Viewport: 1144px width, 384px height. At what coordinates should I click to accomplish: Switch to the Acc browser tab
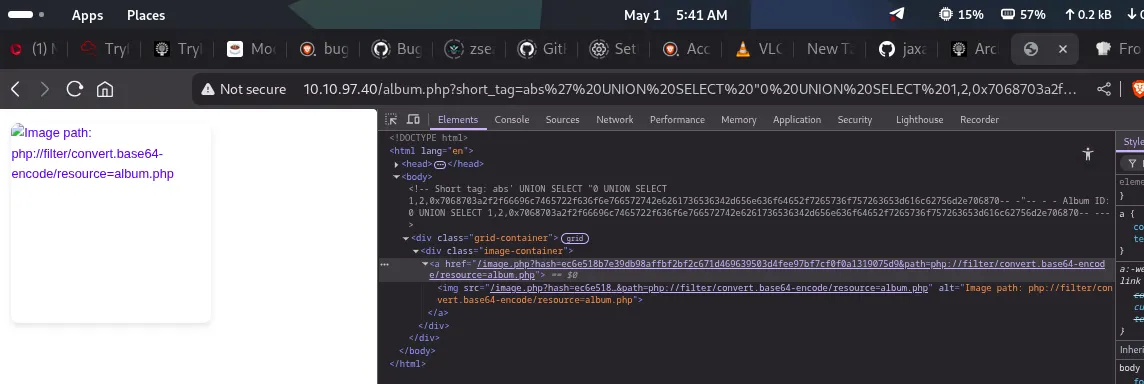click(687, 49)
